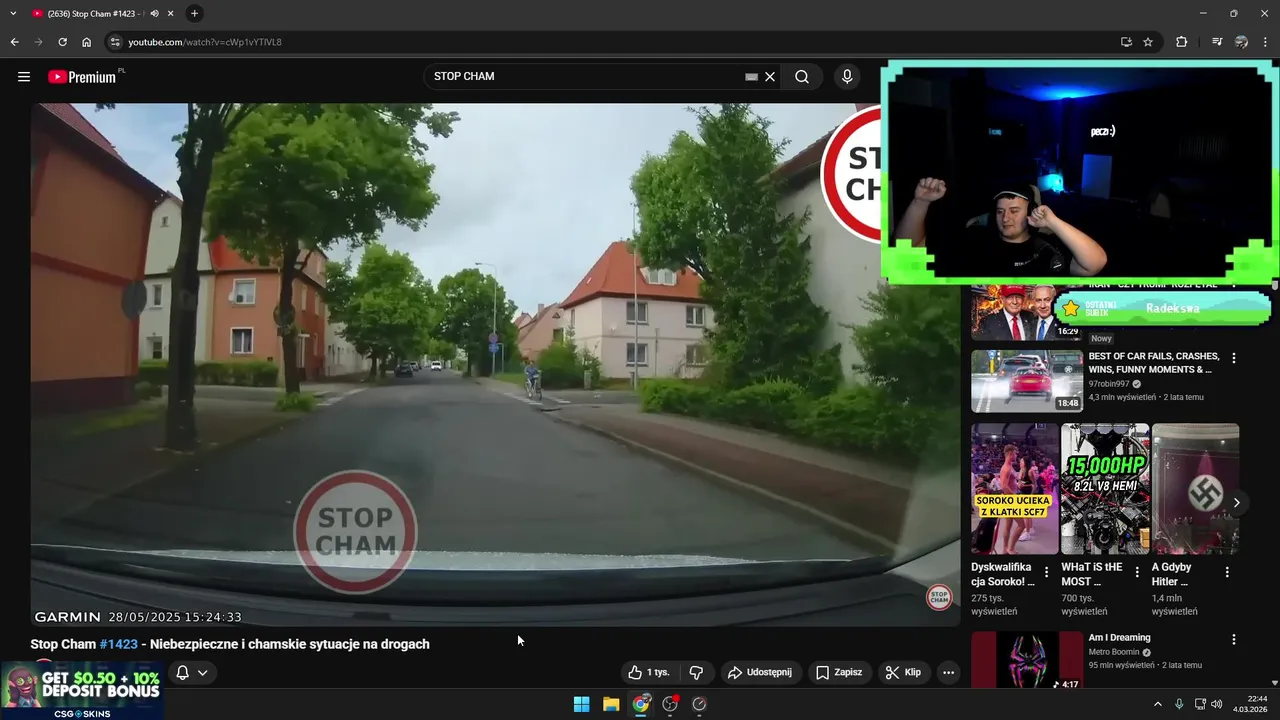Viewport: 1280px width, 720px height.
Task: Show hidden system tray icons chevron
Action: pos(1158,704)
